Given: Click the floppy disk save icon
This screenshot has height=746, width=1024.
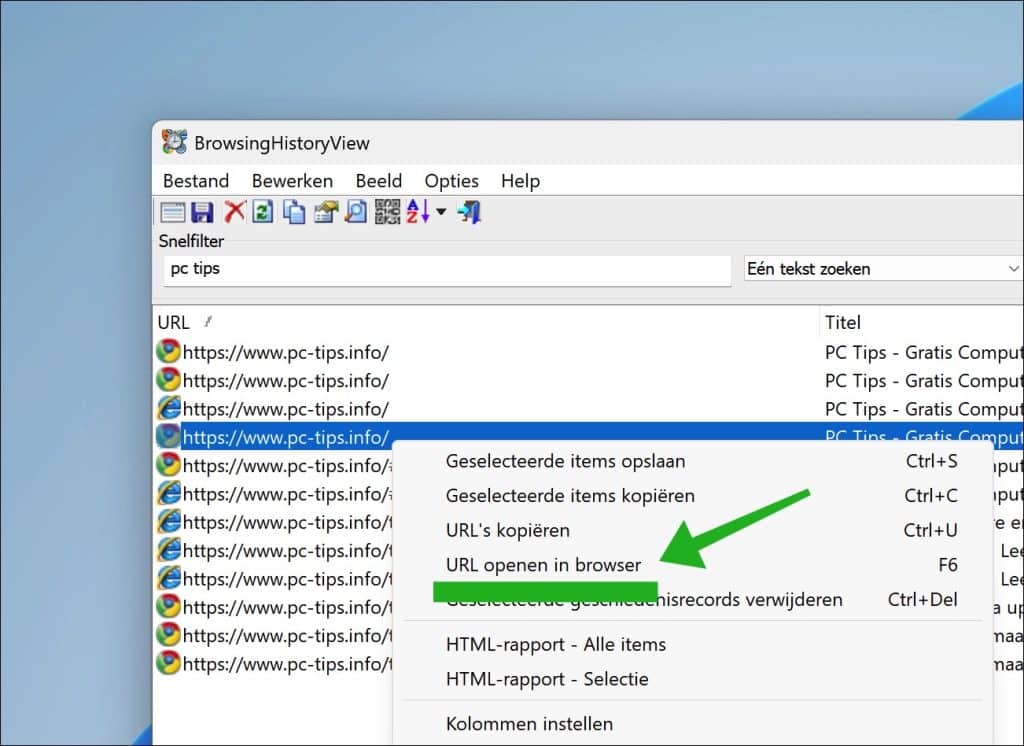Looking at the screenshot, I should click(202, 212).
